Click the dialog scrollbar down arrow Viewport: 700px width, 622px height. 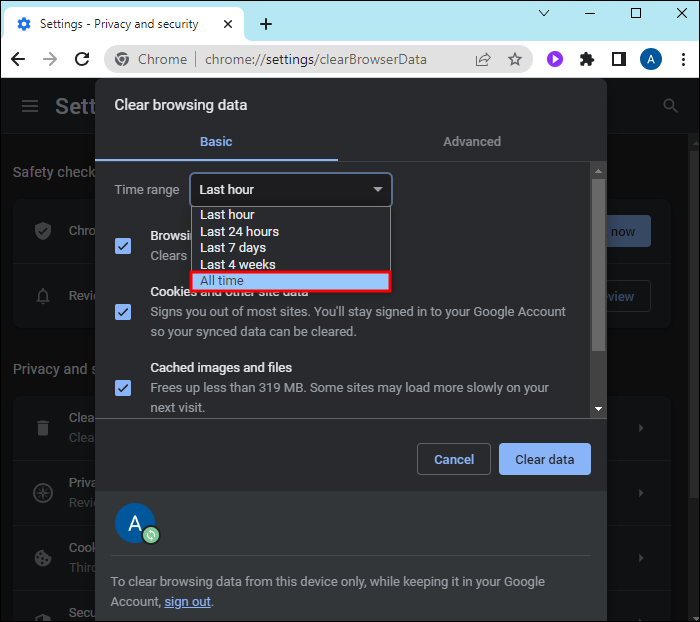(x=599, y=408)
